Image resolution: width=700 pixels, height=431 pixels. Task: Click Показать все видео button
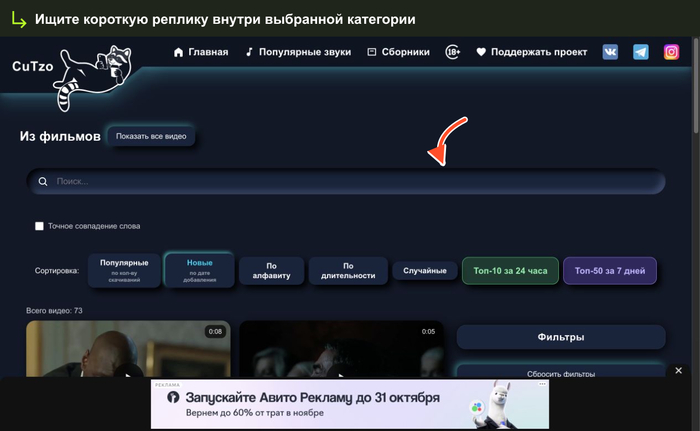pyautogui.click(x=151, y=136)
